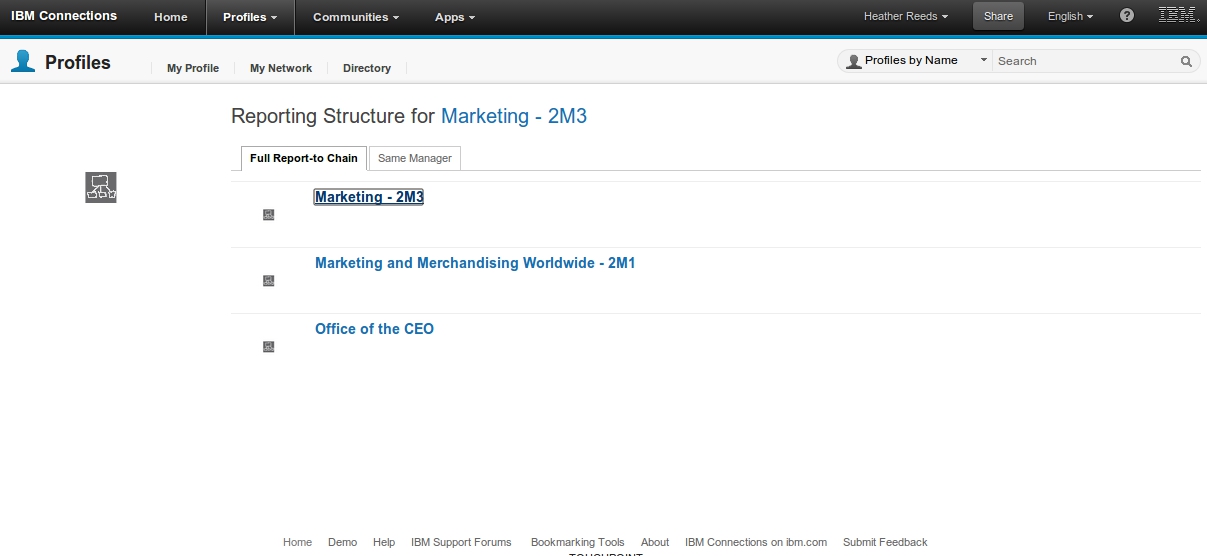1207x556 pixels.
Task: Click small photo icon beside Marketing and Merchandising Worldwide
Action: (268, 281)
